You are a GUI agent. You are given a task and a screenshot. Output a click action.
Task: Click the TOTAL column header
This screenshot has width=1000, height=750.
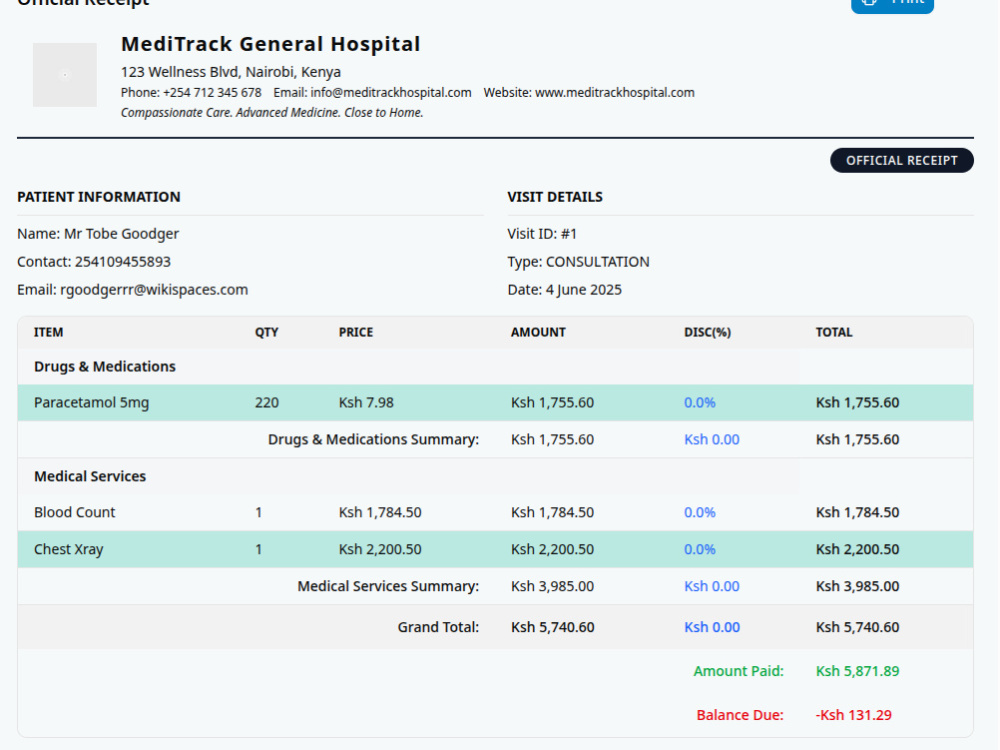click(834, 332)
